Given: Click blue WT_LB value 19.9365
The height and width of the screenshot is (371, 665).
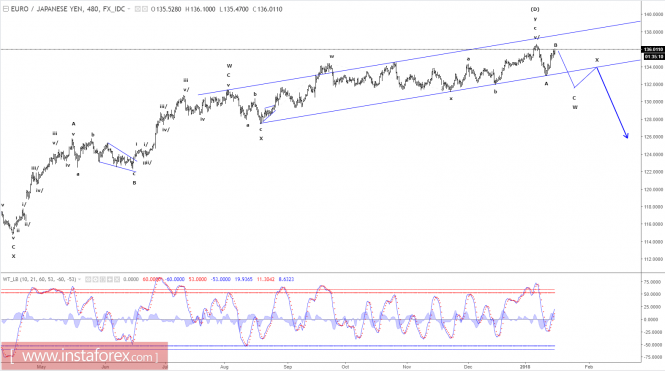Looking at the screenshot, I should click(243, 279).
